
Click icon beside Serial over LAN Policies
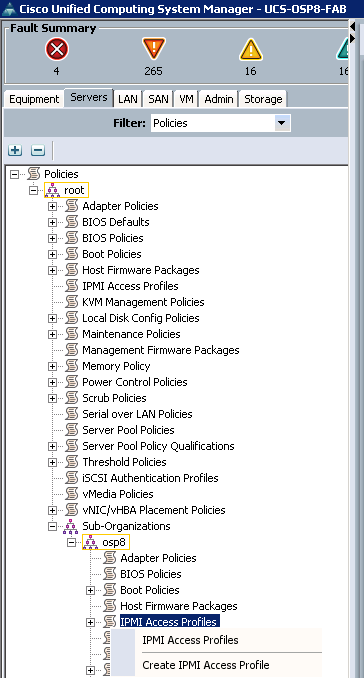(71, 414)
